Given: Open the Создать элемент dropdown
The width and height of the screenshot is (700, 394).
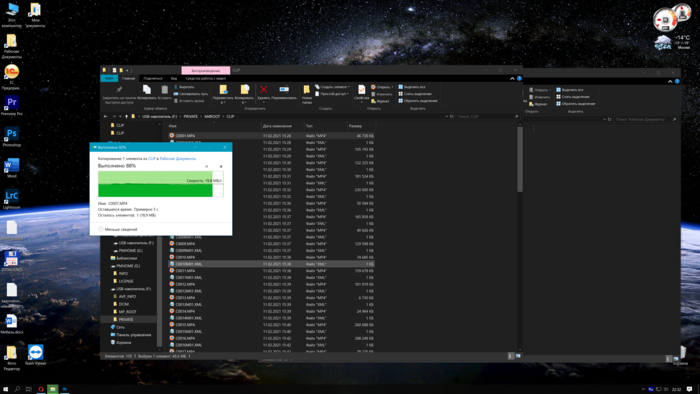Looking at the screenshot, I should [x=332, y=87].
